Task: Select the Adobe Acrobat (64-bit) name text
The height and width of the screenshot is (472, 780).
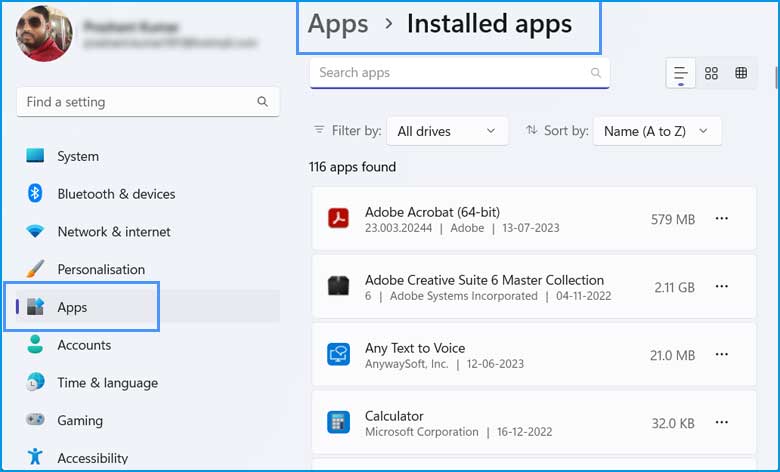Action: [432, 212]
